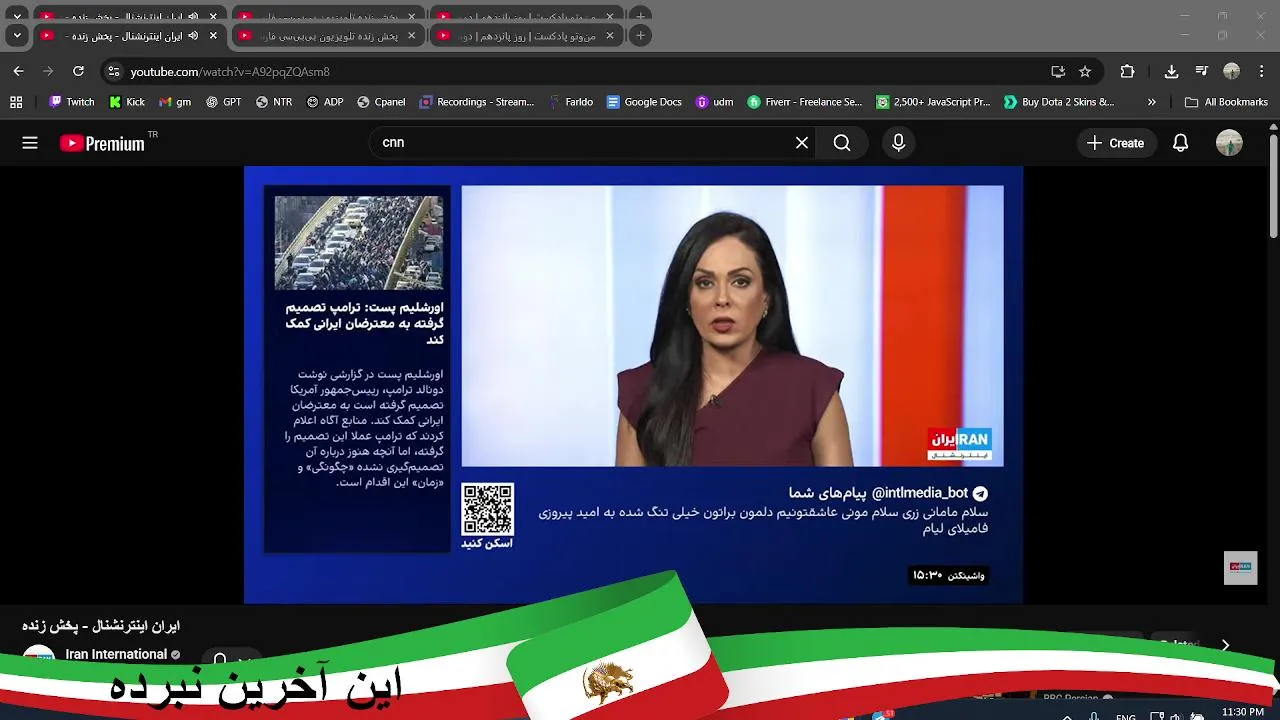Screen dimensions: 1280x720
Task: Submit search with the magnifier button
Action: tap(842, 143)
